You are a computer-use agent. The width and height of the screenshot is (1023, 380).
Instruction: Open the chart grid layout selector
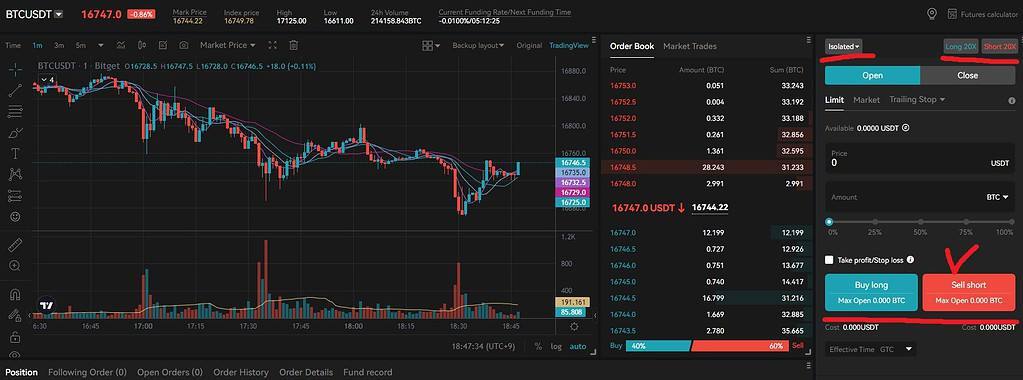point(431,45)
